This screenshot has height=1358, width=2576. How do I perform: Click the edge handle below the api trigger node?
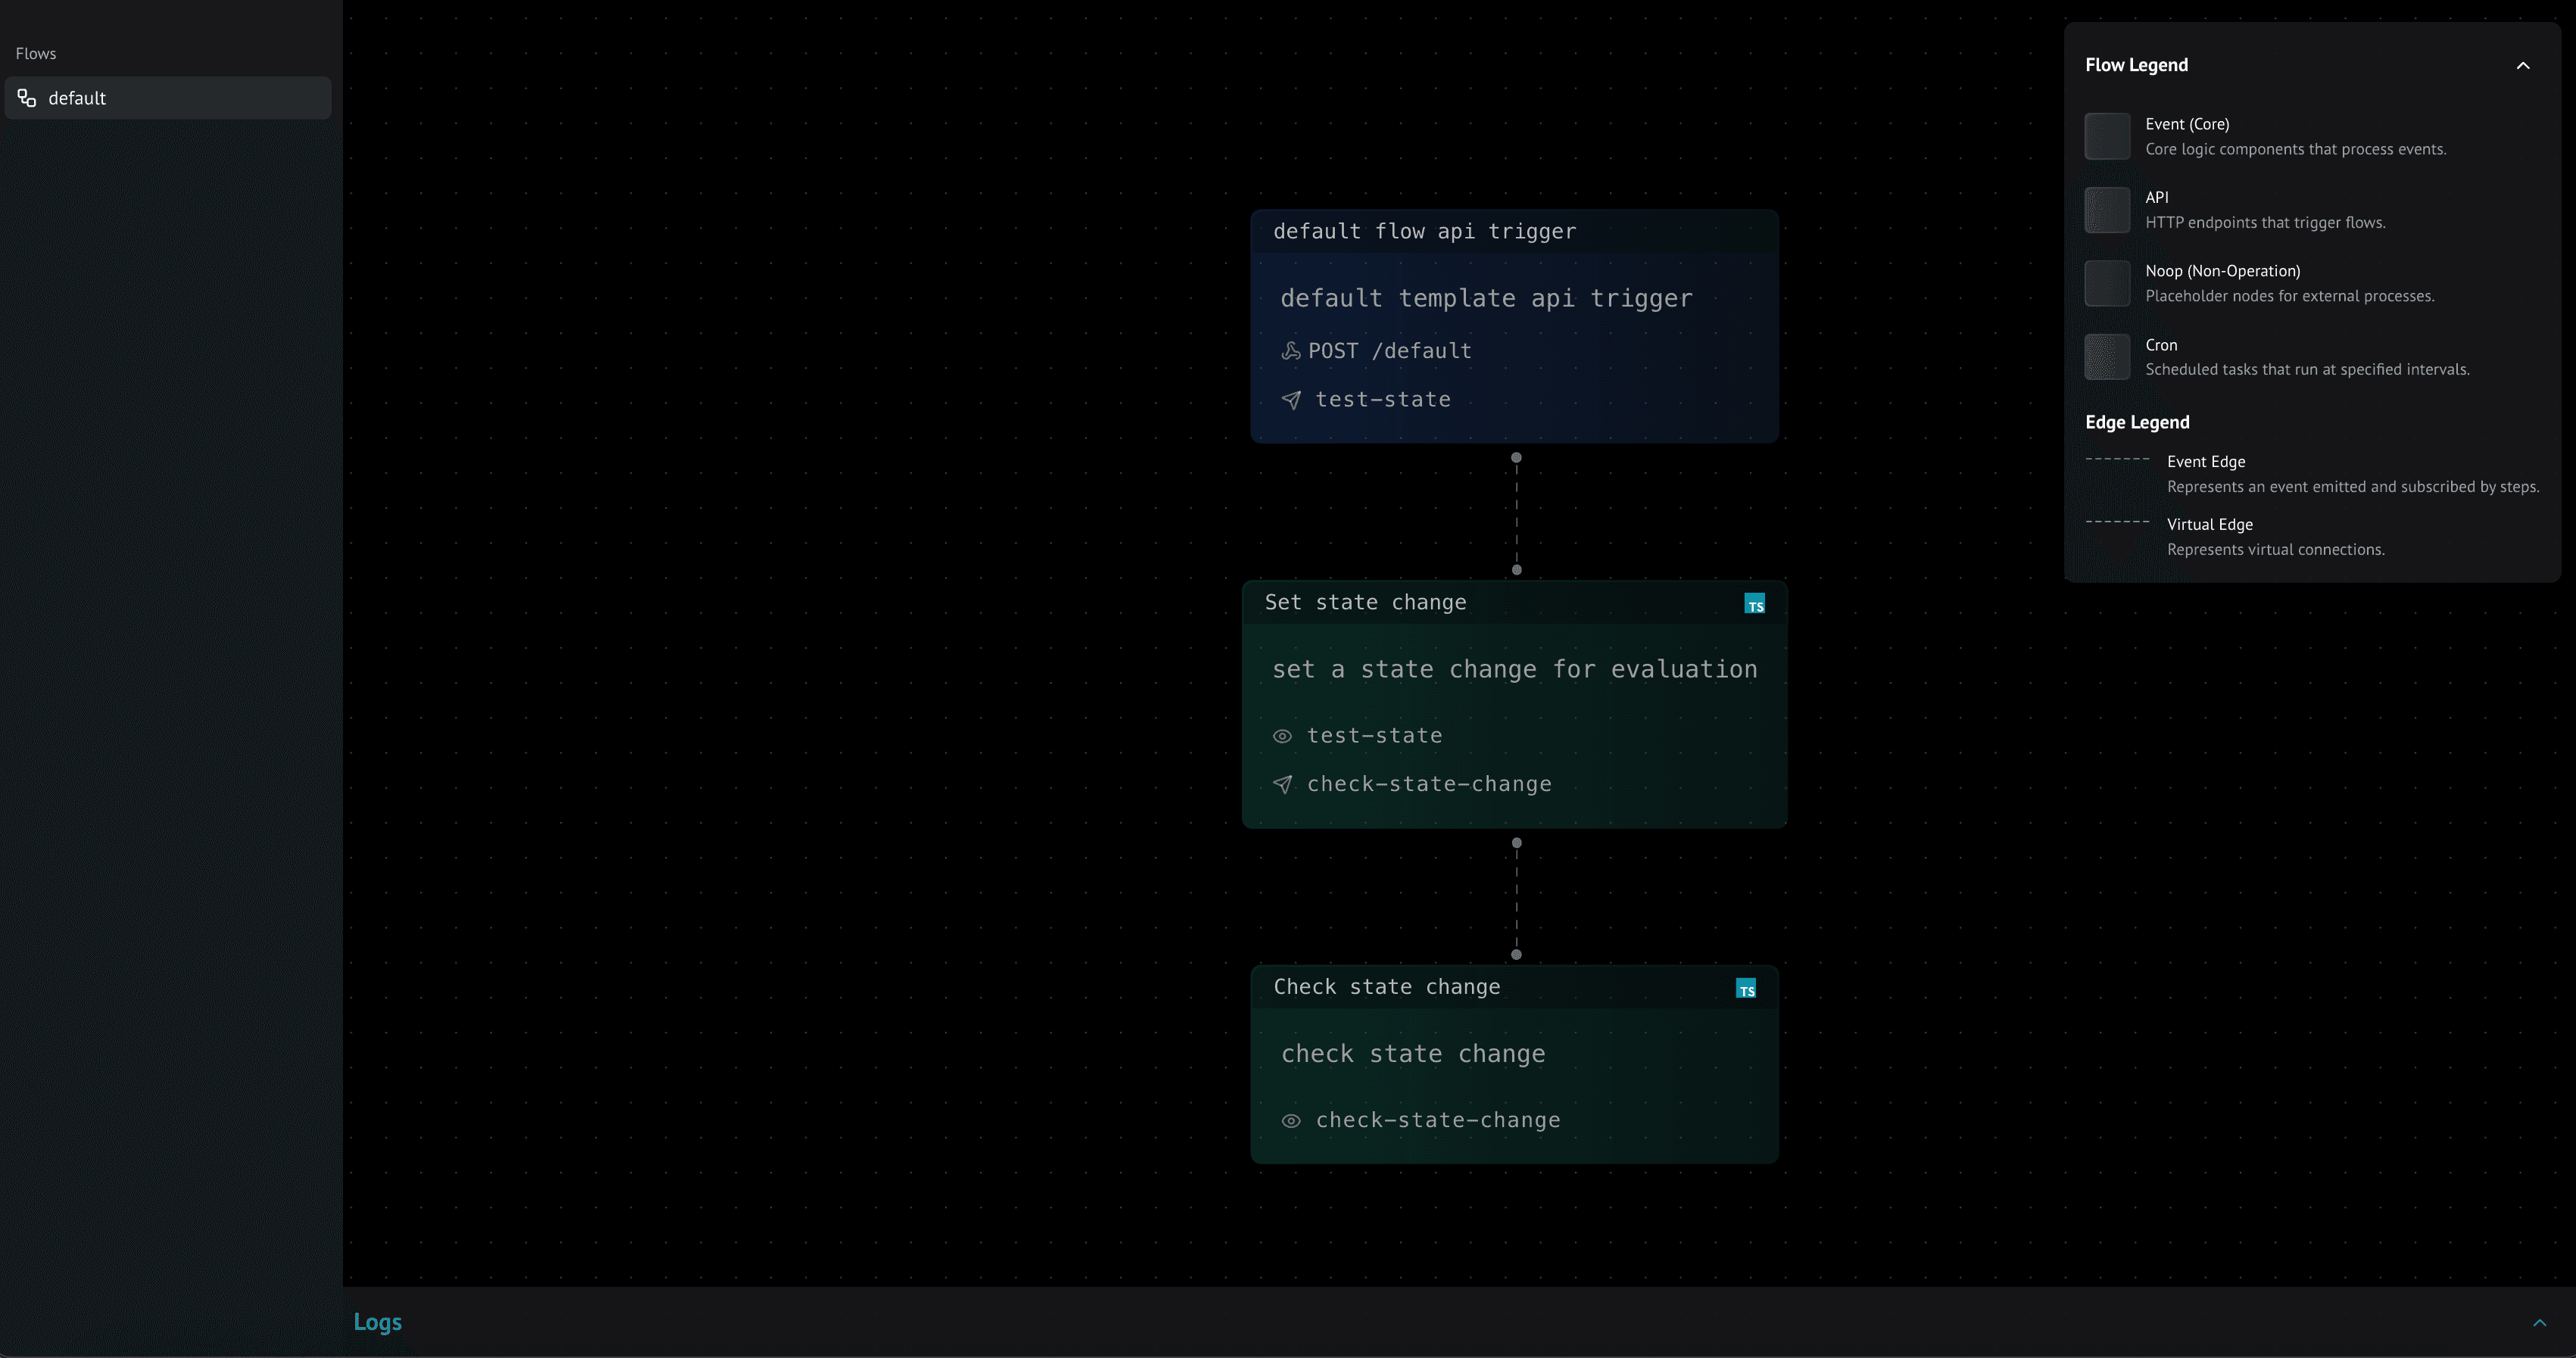1516,458
